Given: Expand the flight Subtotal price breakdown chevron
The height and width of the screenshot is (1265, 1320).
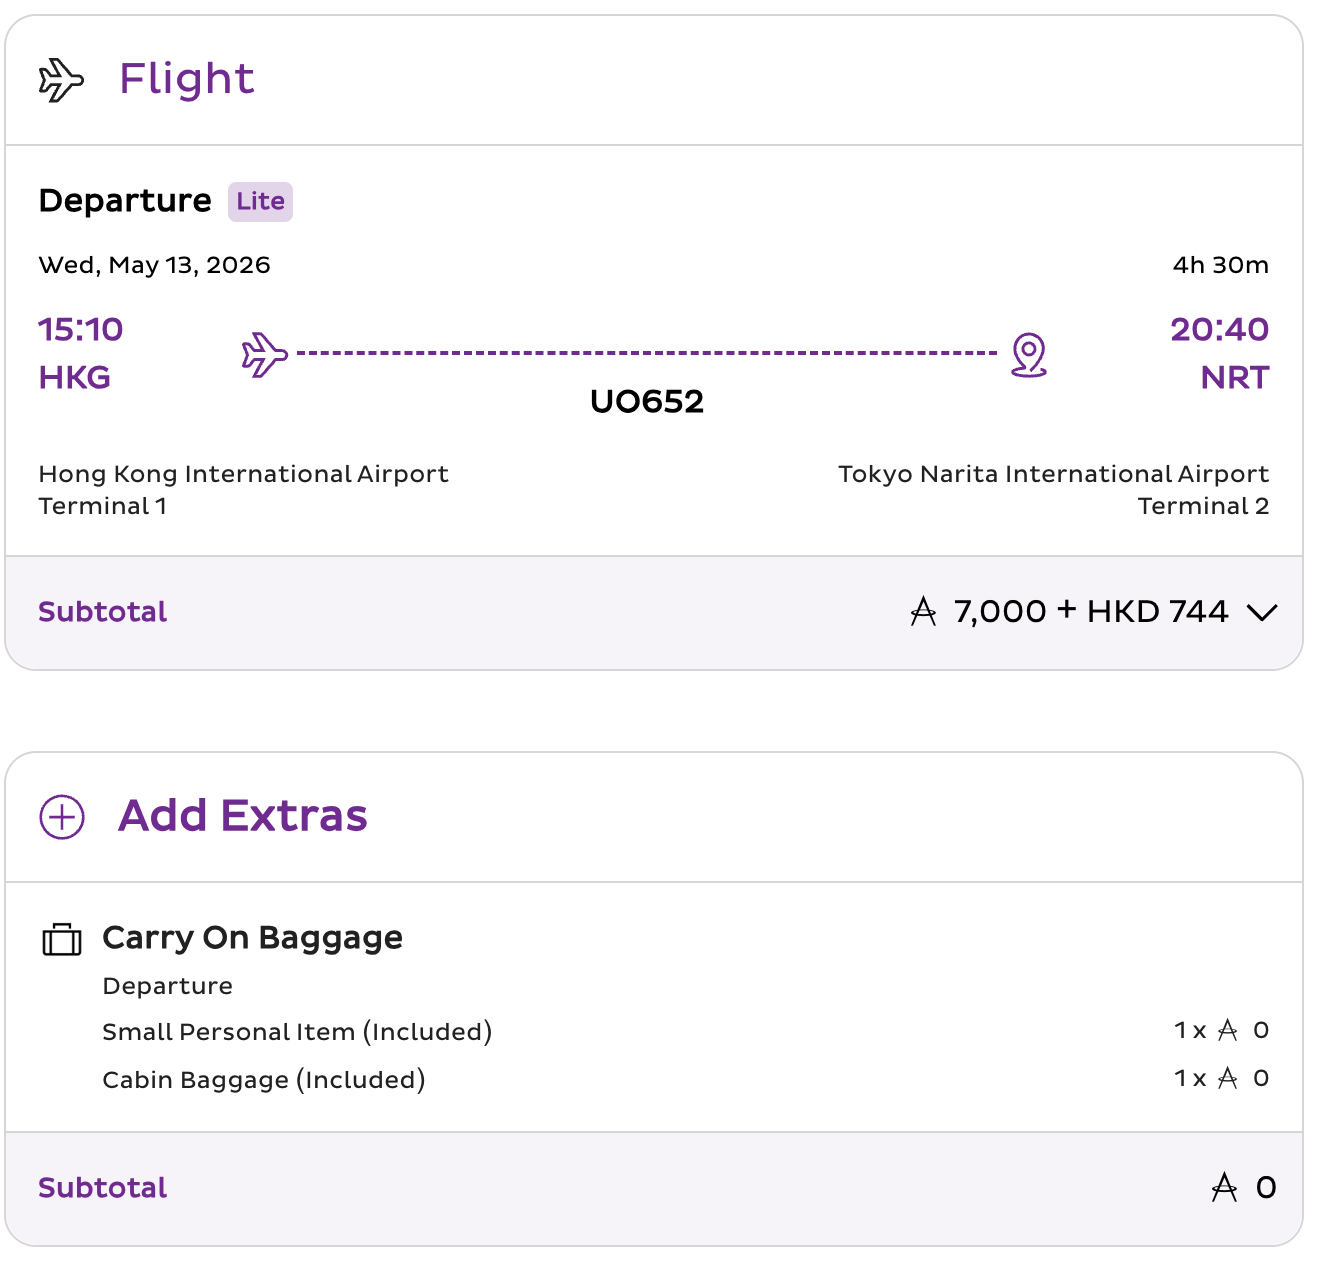Looking at the screenshot, I should (x=1262, y=613).
